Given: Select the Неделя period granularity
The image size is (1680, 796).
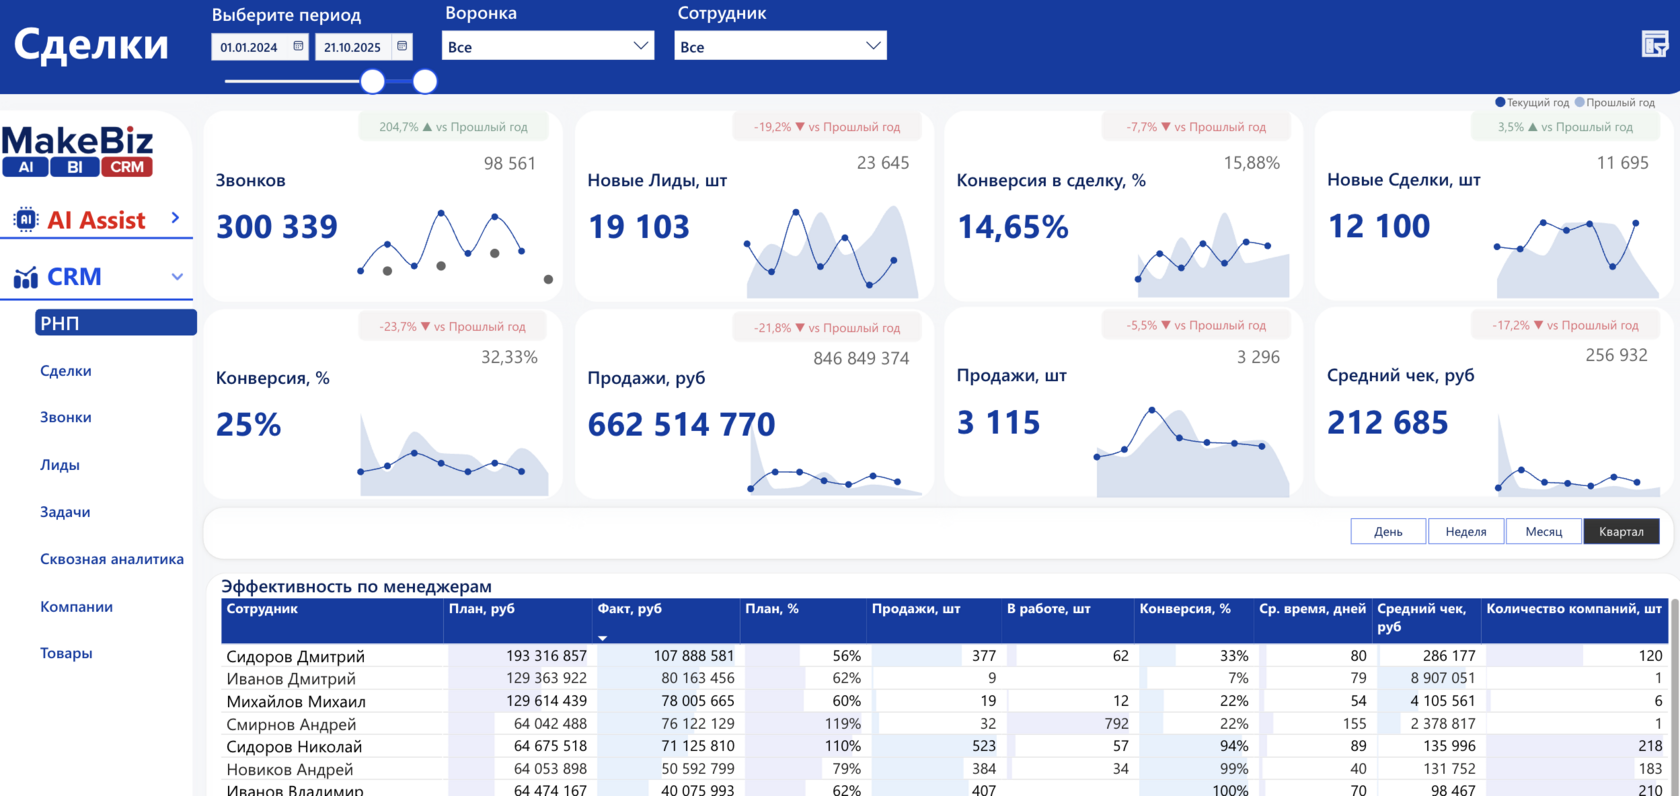Looking at the screenshot, I should tap(1466, 531).
